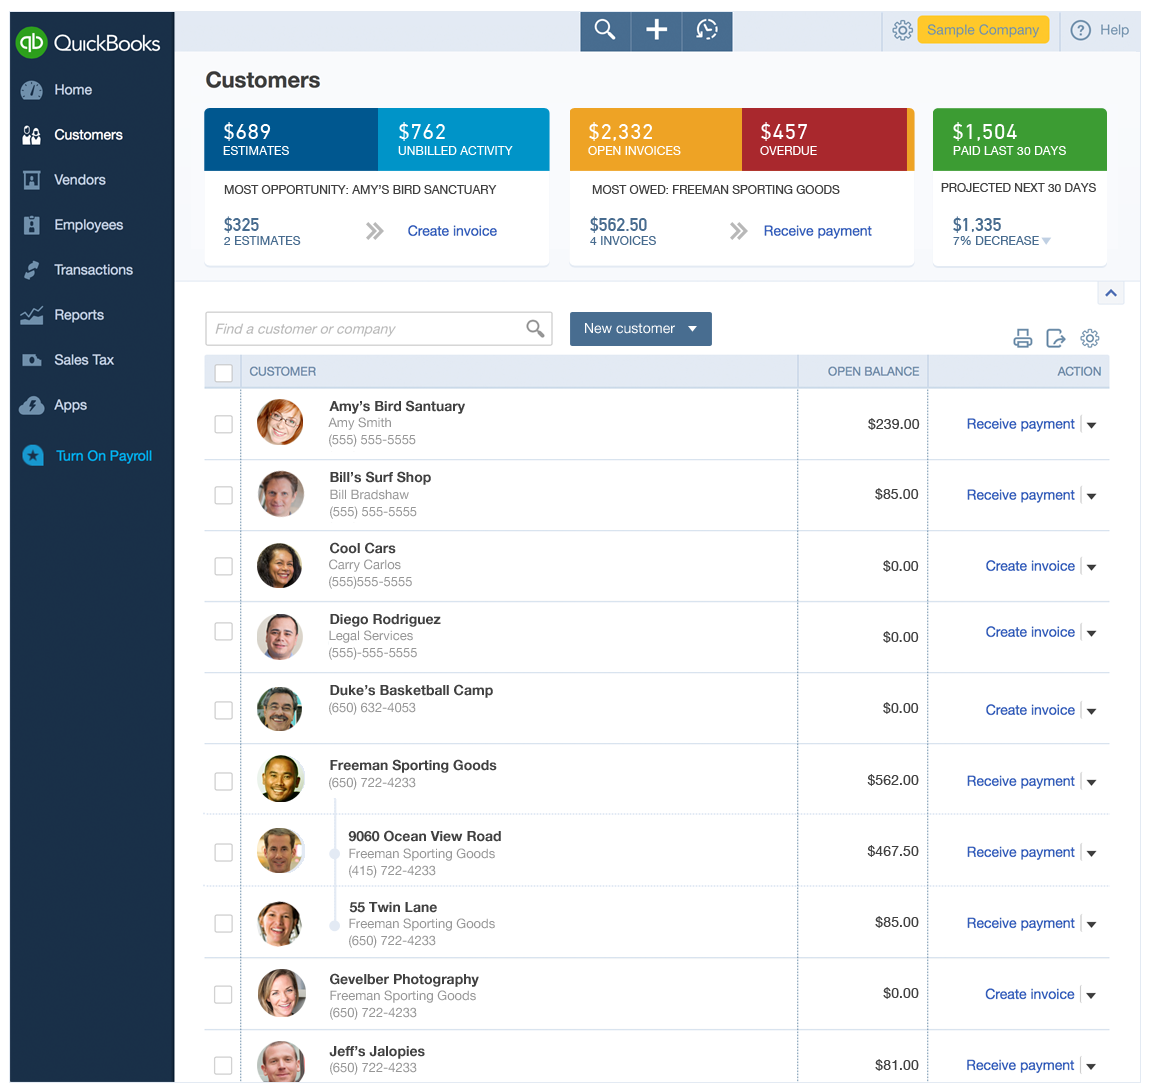Check the 55 Twin Lane row checkbox
The image size is (1150, 1092).
[x=224, y=923]
